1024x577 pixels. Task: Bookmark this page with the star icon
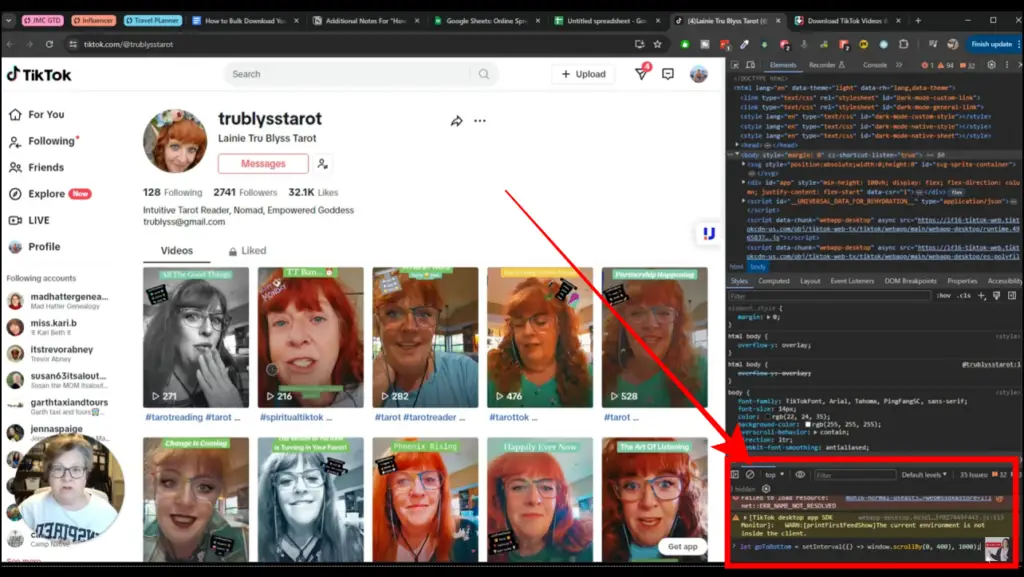coord(658,44)
